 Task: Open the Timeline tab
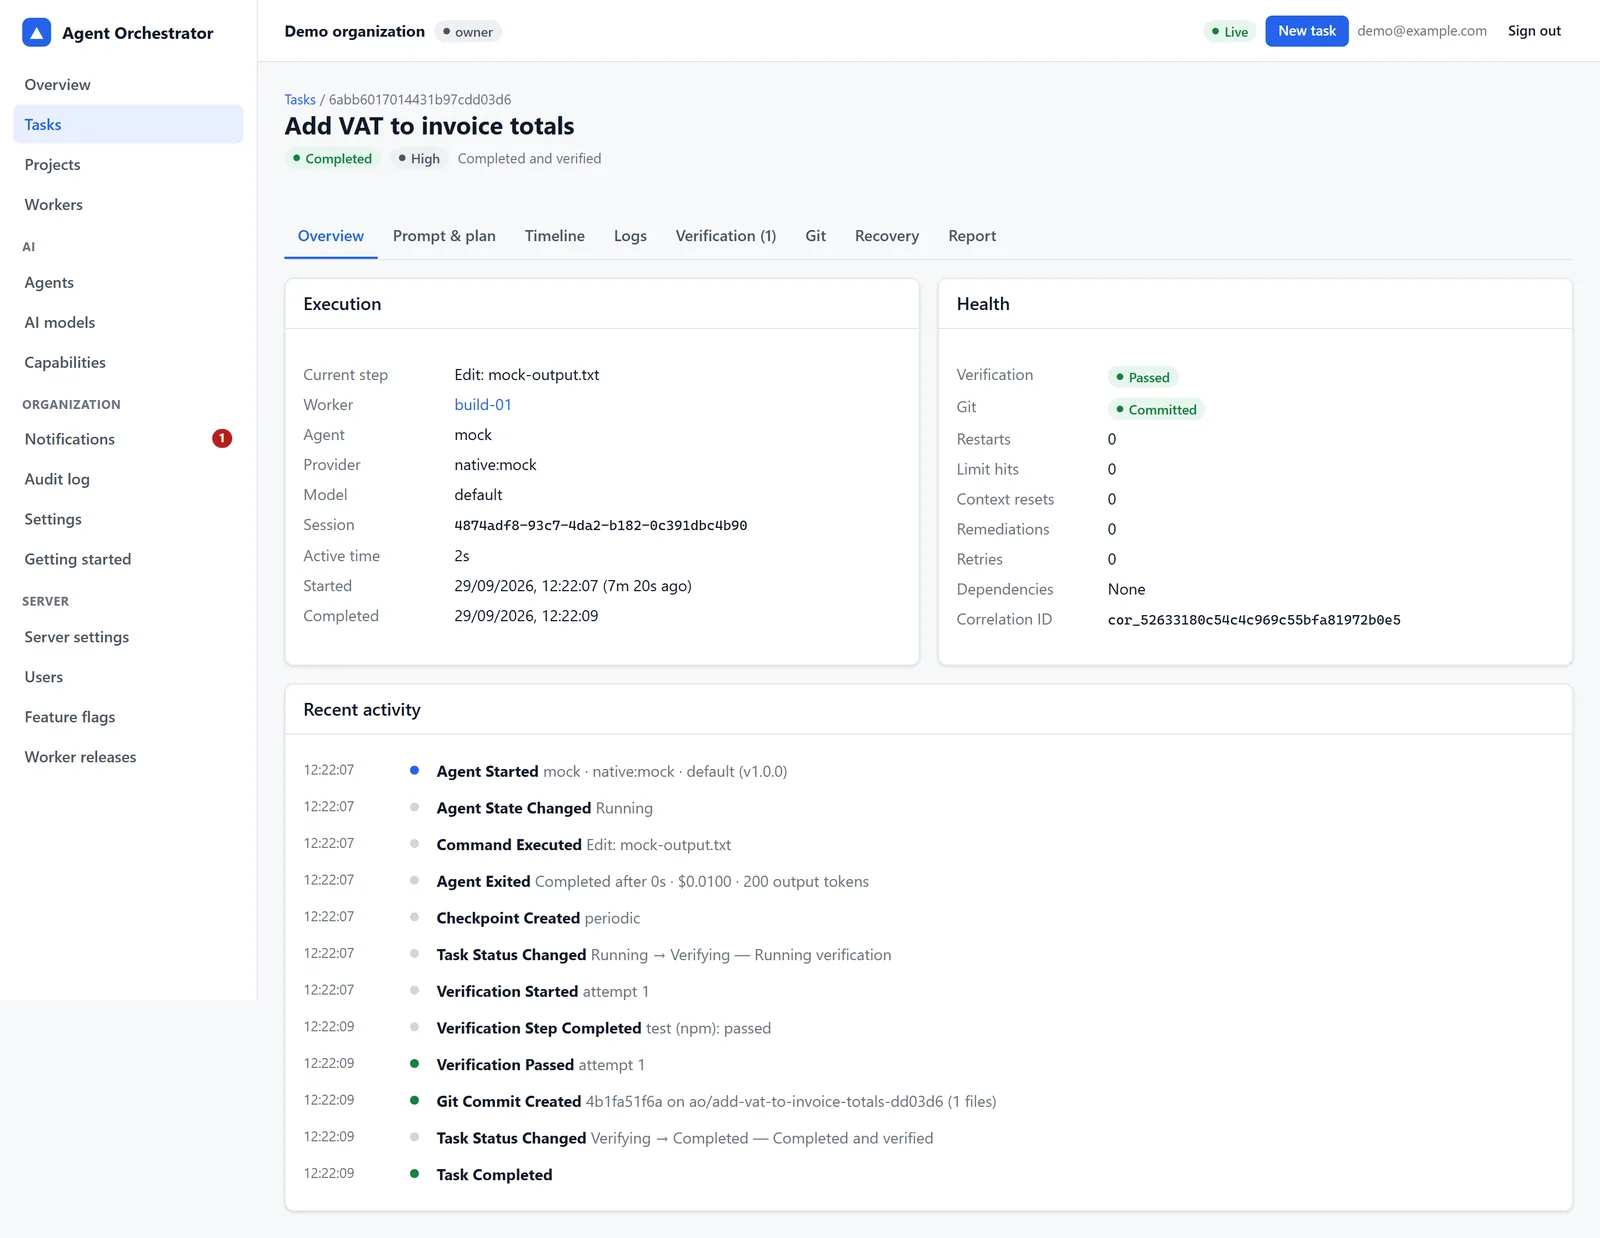tap(555, 236)
